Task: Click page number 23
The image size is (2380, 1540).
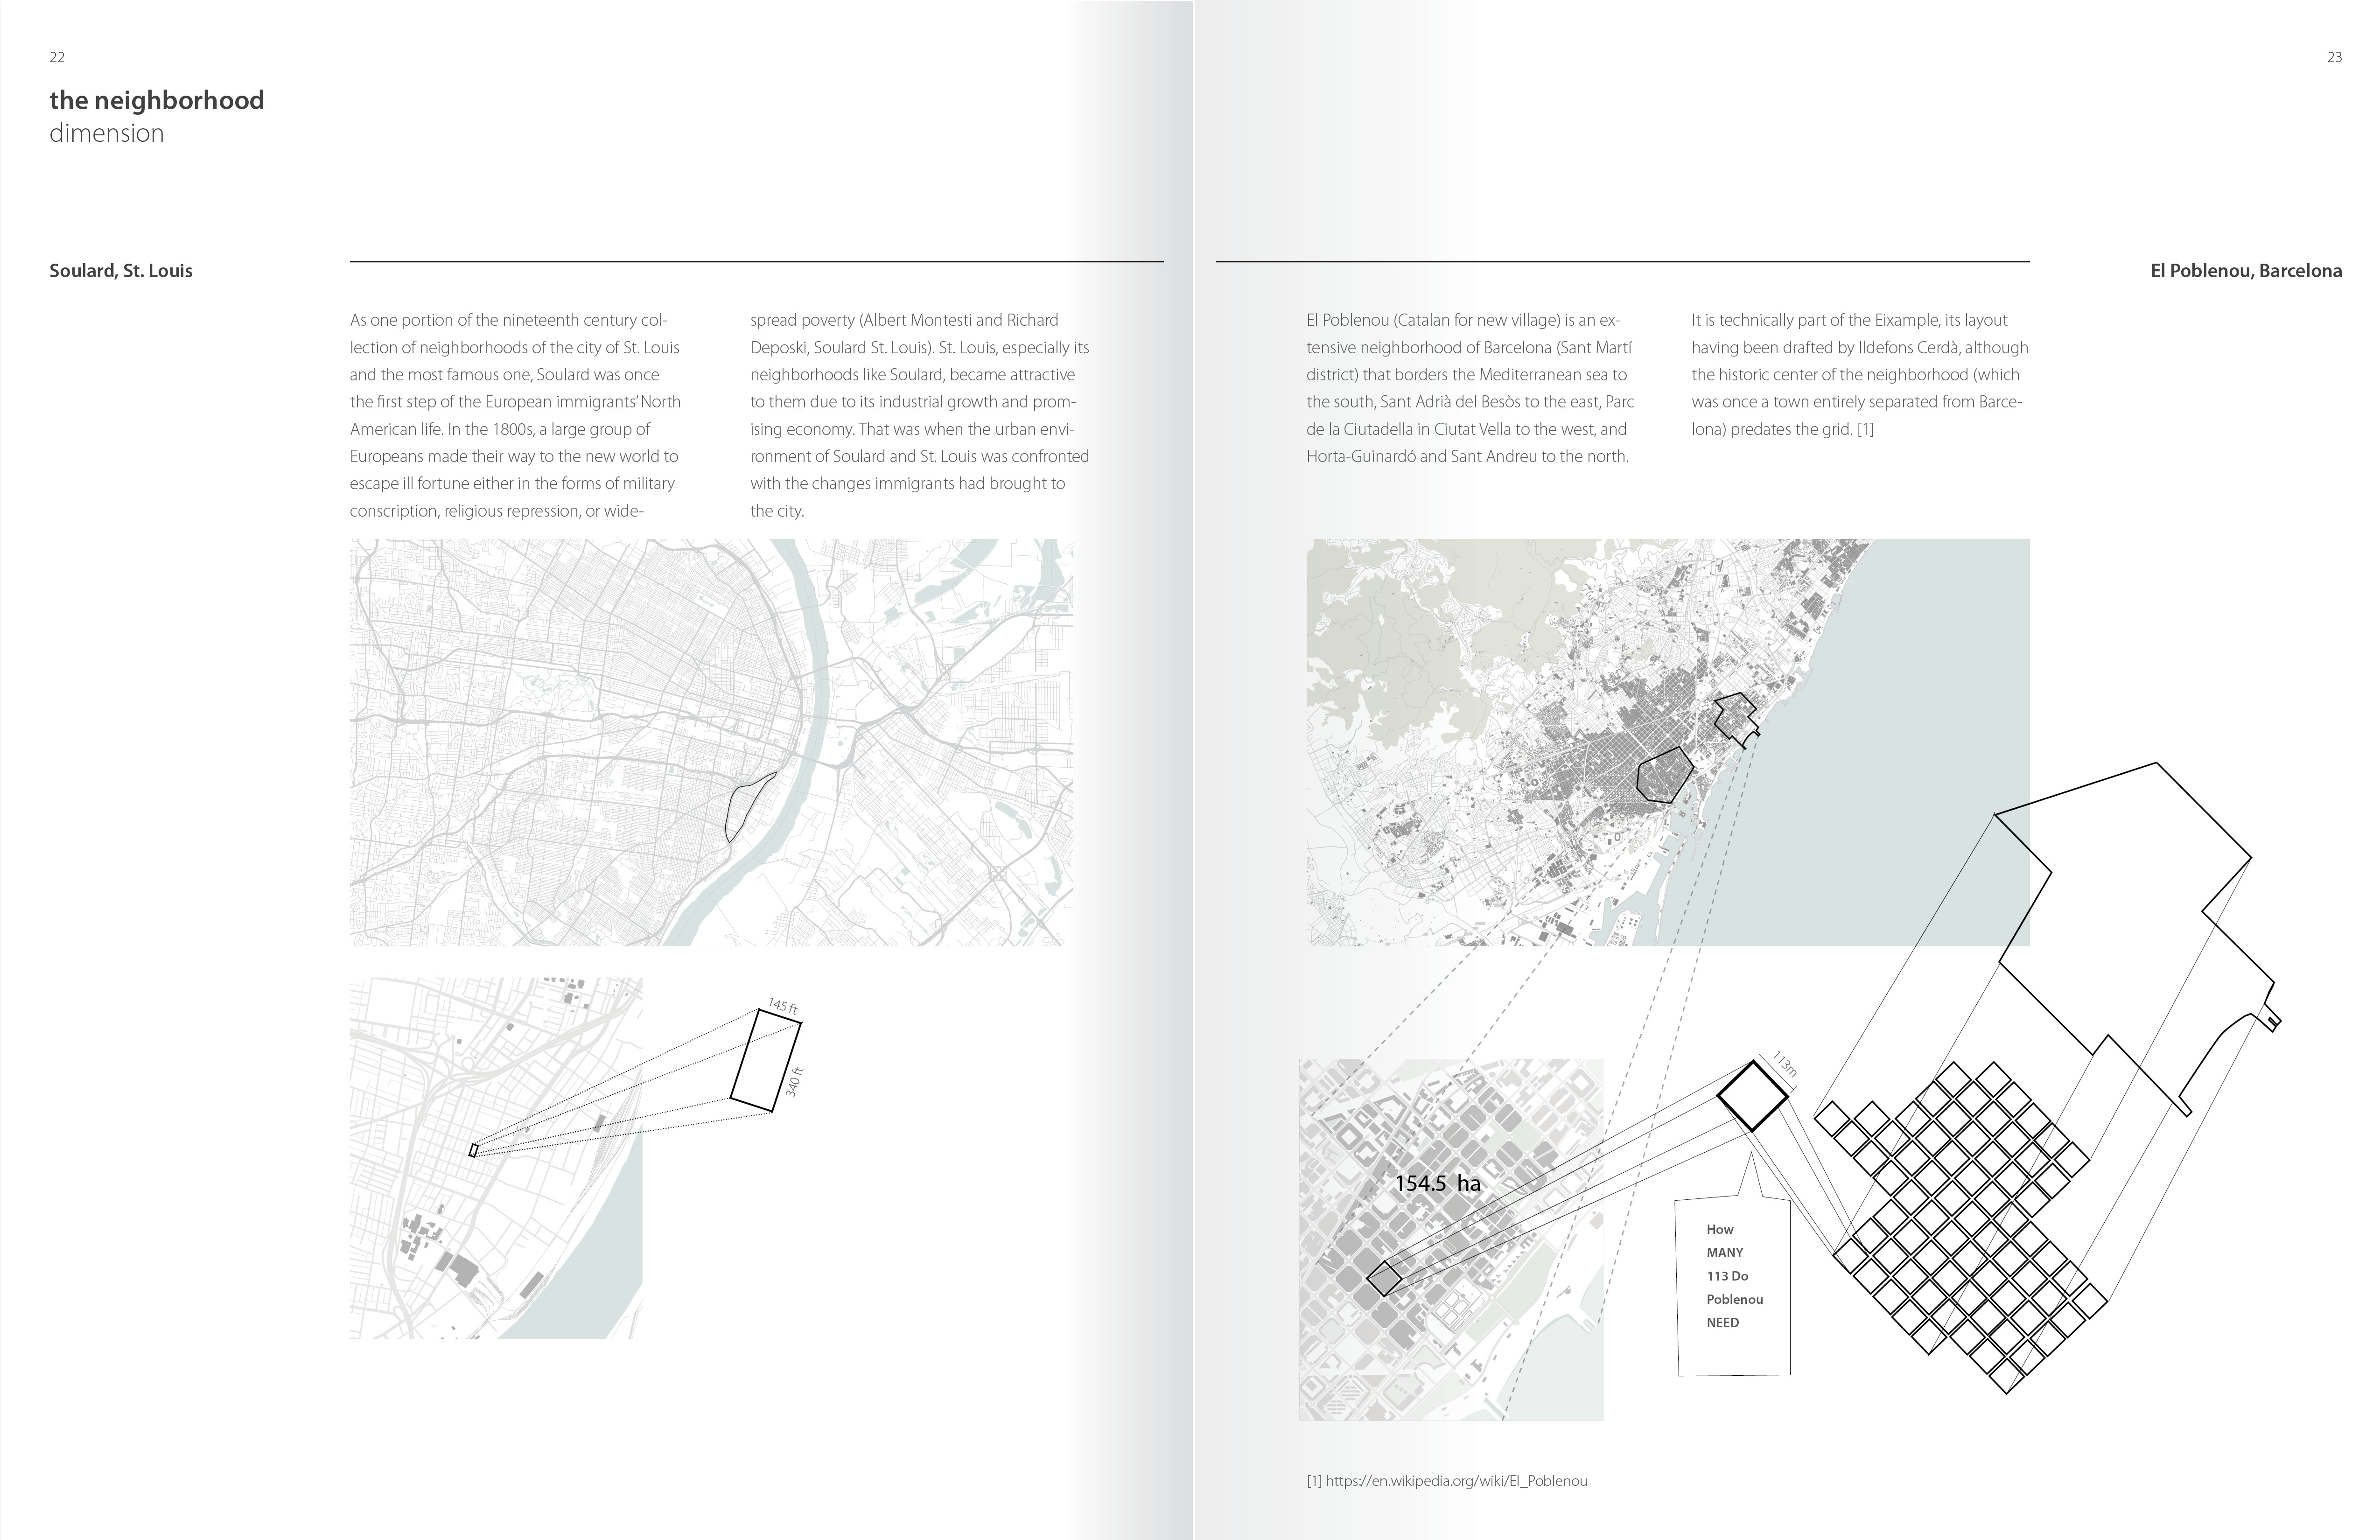Action: pyautogui.click(x=2334, y=57)
